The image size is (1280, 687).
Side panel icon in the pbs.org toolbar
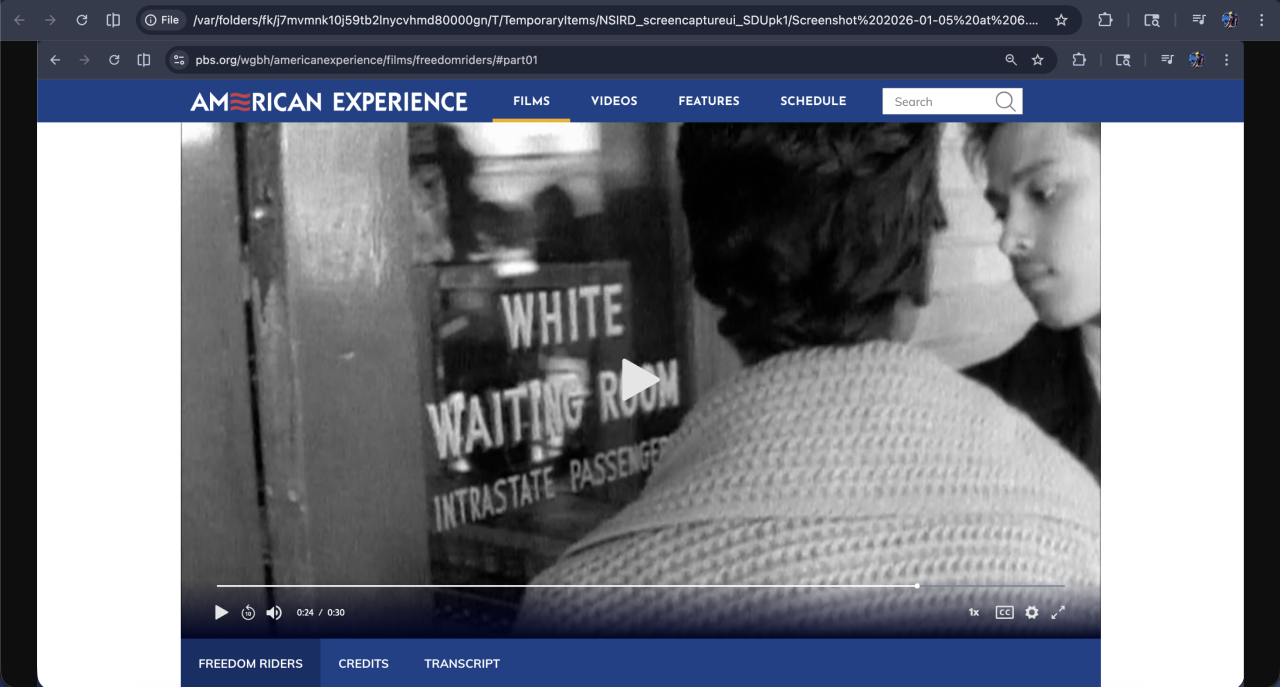(x=144, y=60)
